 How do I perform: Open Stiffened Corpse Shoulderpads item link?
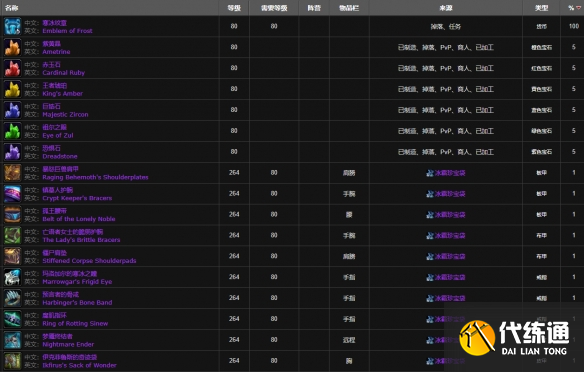[x=89, y=261]
